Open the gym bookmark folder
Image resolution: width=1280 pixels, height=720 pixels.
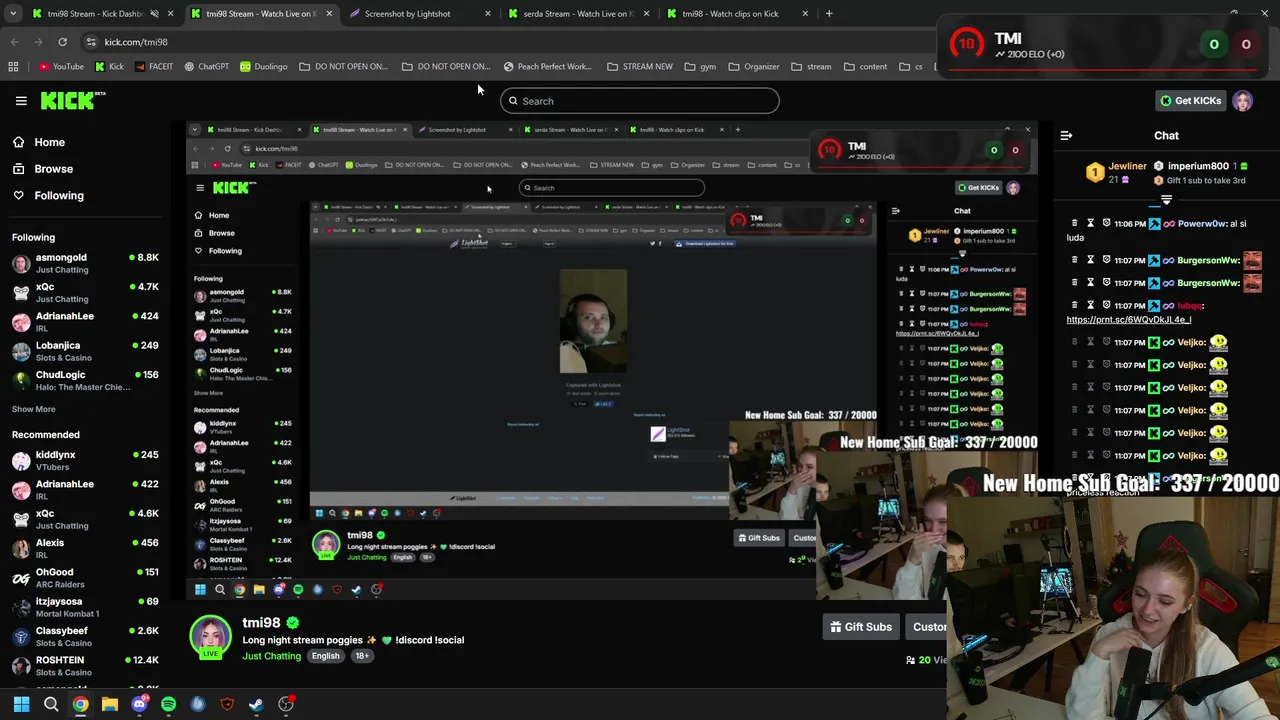[x=700, y=67]
